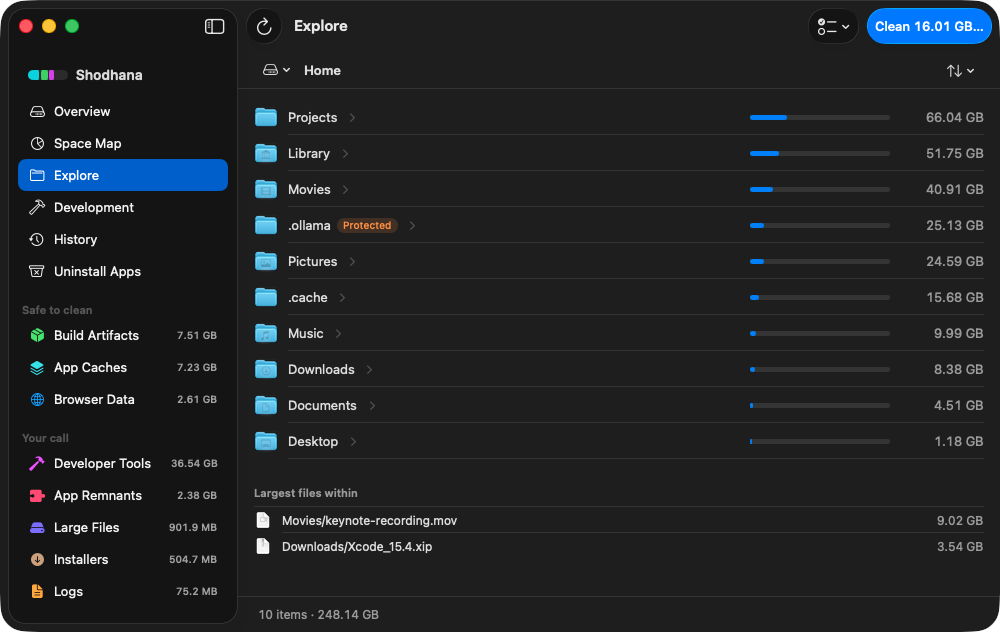Image resolution: width=1000 pixels, height=632 pixels.
Task: Click the Library size usage bar
Action: click(x=820, y=154)
